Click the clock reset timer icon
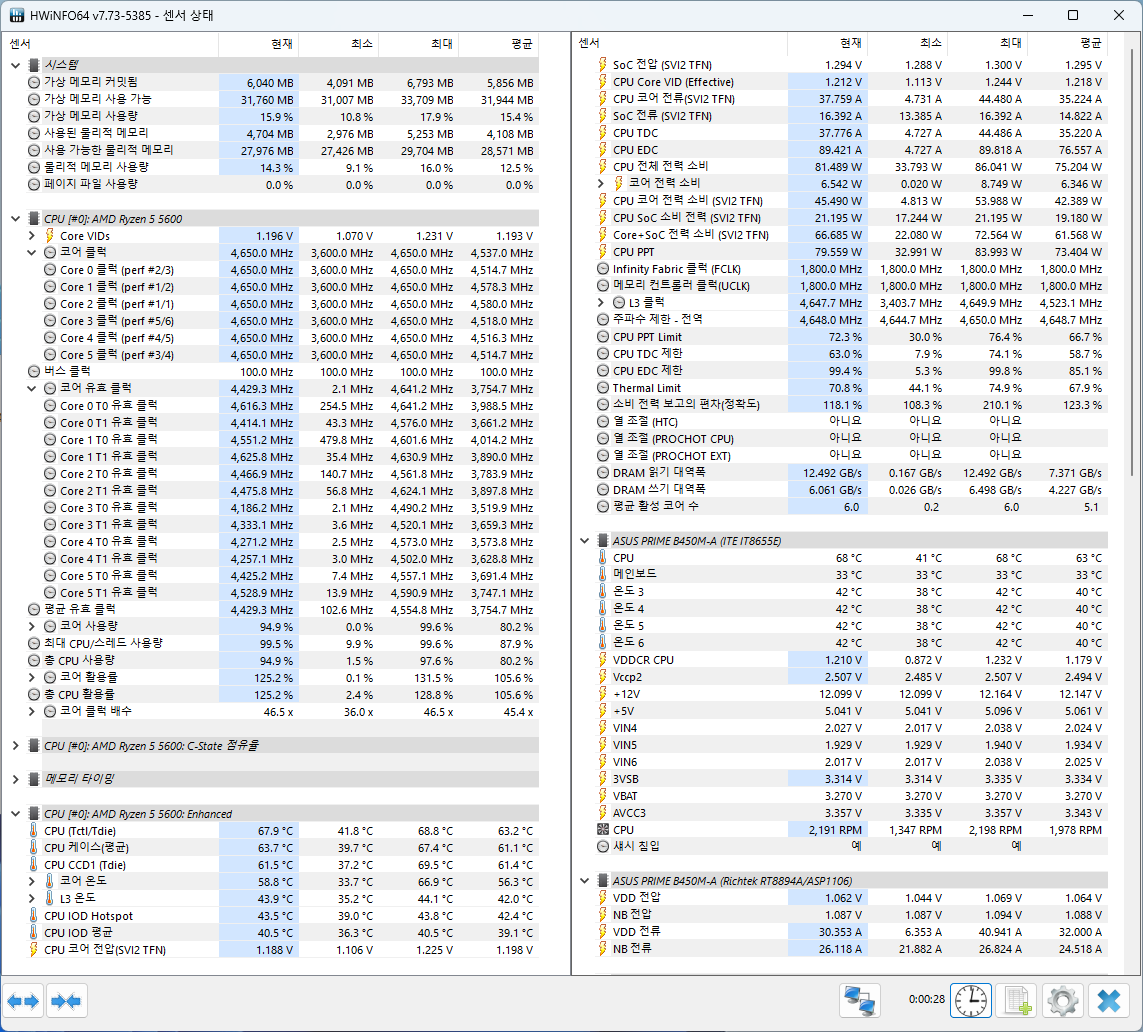The image size is (1143, 1032). [x=970, y=1001]
